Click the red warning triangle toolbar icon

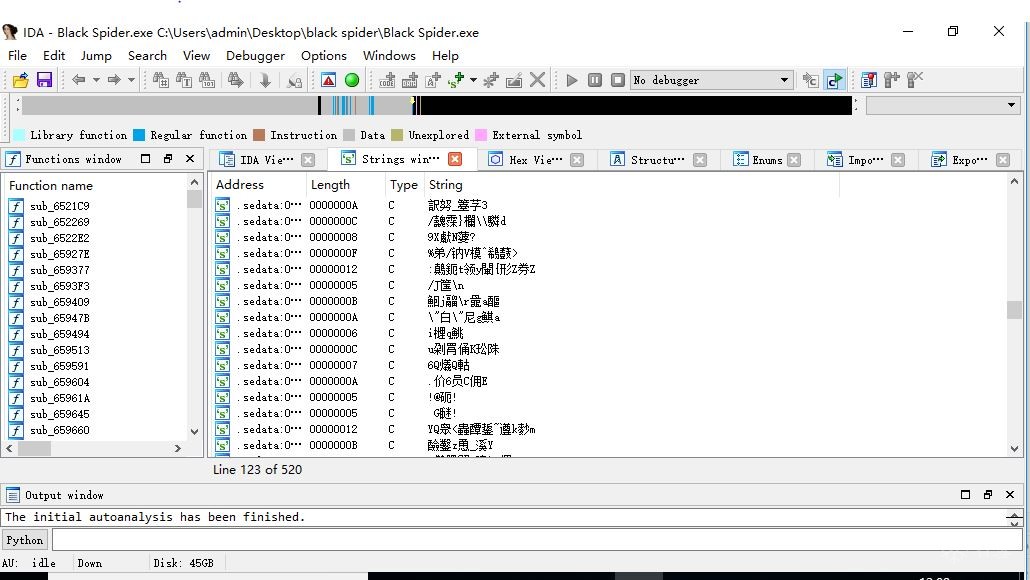[328, 80]
